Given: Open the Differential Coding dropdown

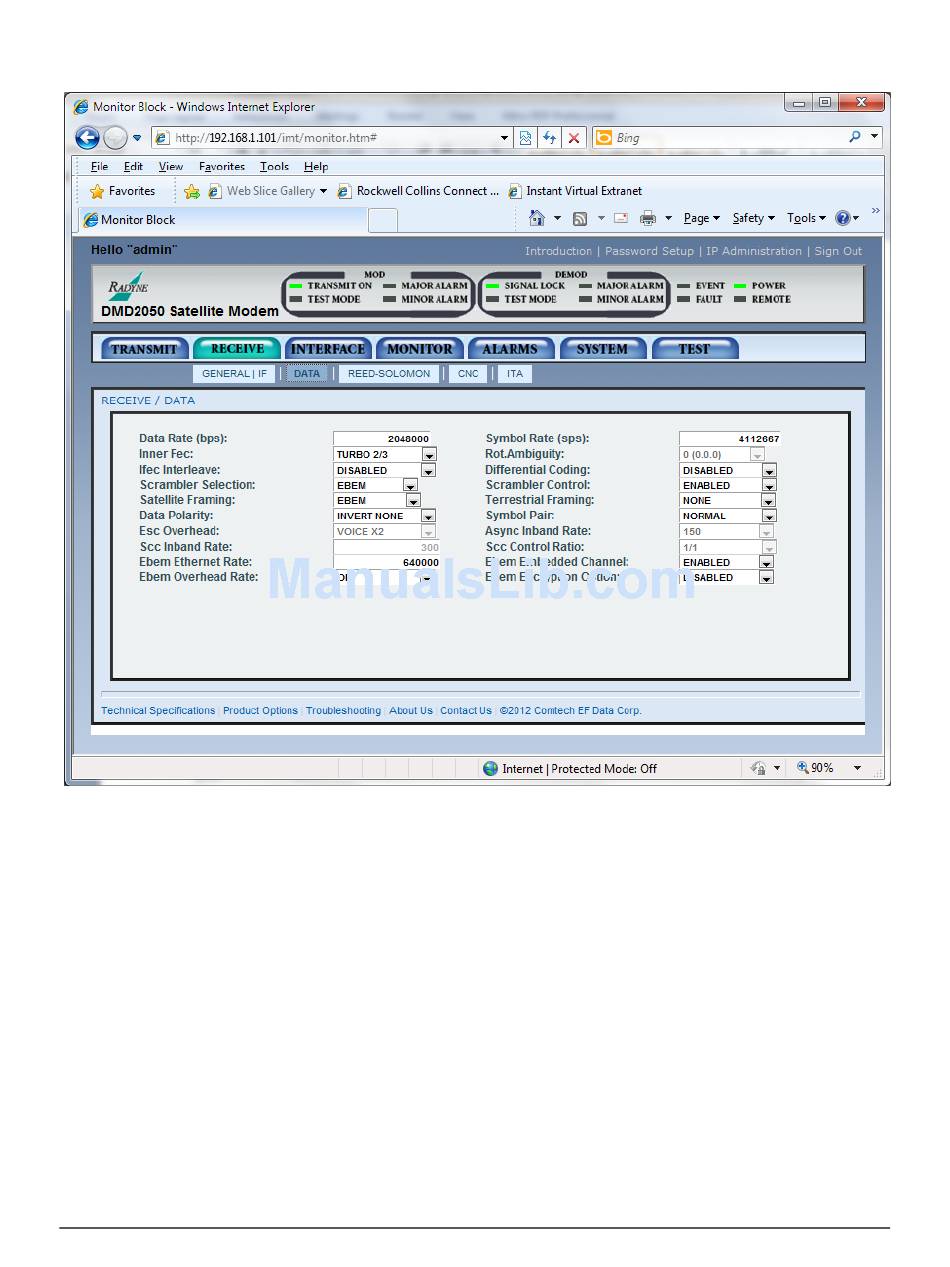Looking at the screenshot, I should (769, 470).
